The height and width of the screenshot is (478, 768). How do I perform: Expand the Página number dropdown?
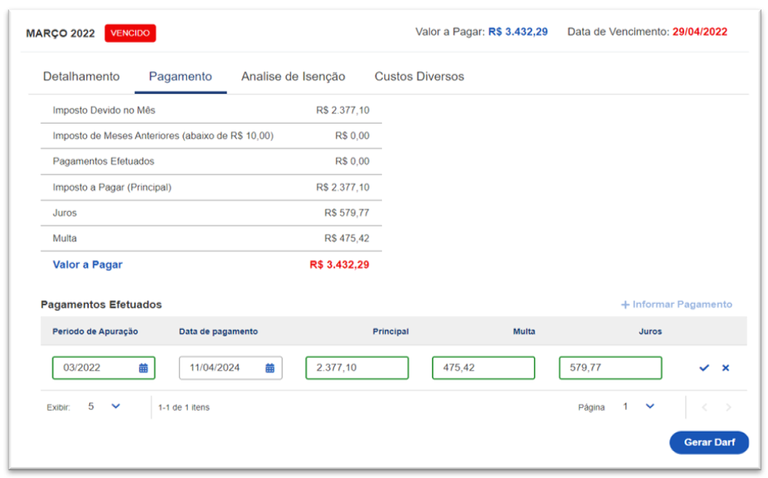tap(650, 406)
